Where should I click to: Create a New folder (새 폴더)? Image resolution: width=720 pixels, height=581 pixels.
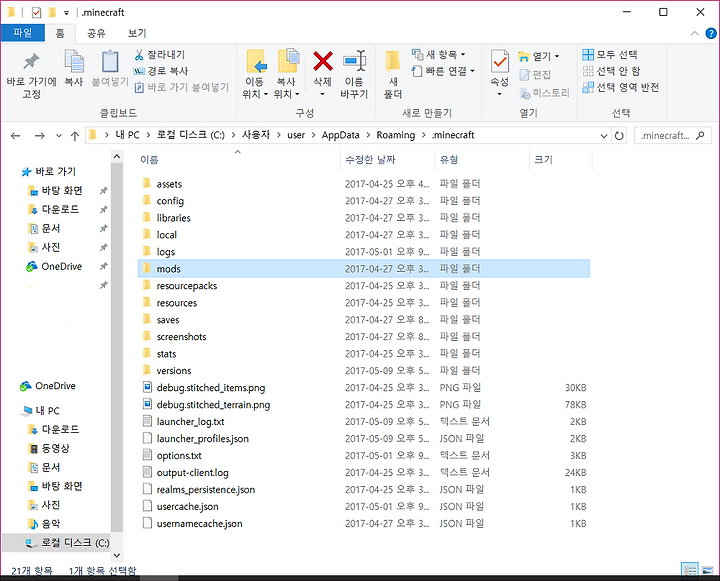pyautogui.click(x=393, y=74)
